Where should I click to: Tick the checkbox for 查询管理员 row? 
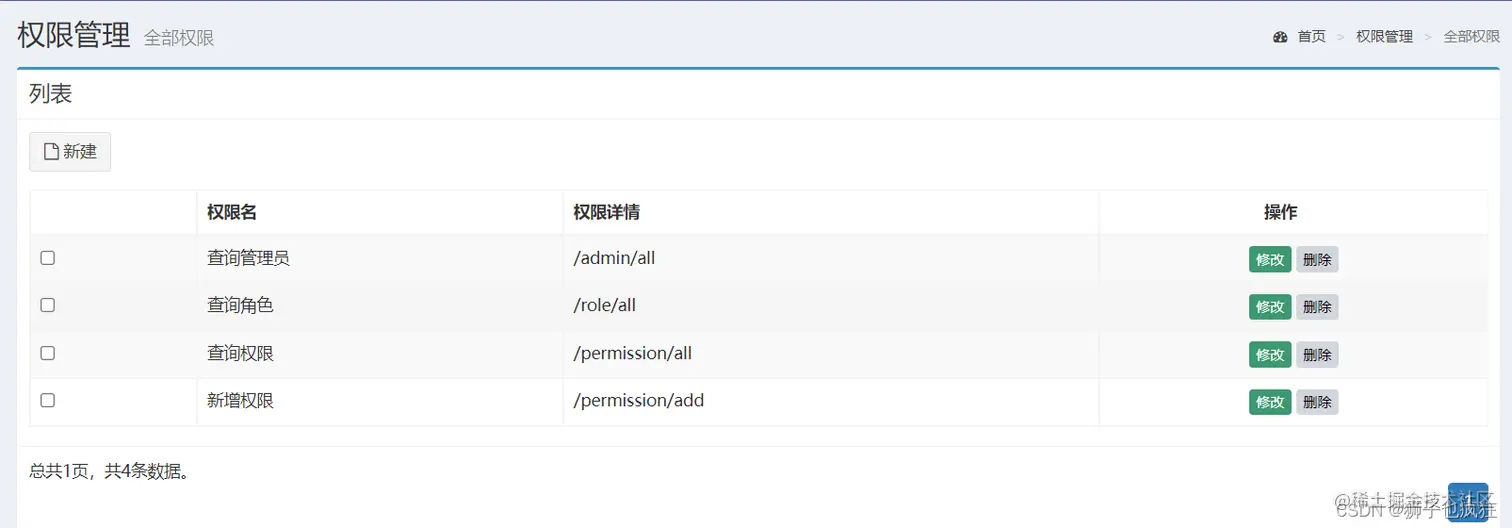pos(47,258)
